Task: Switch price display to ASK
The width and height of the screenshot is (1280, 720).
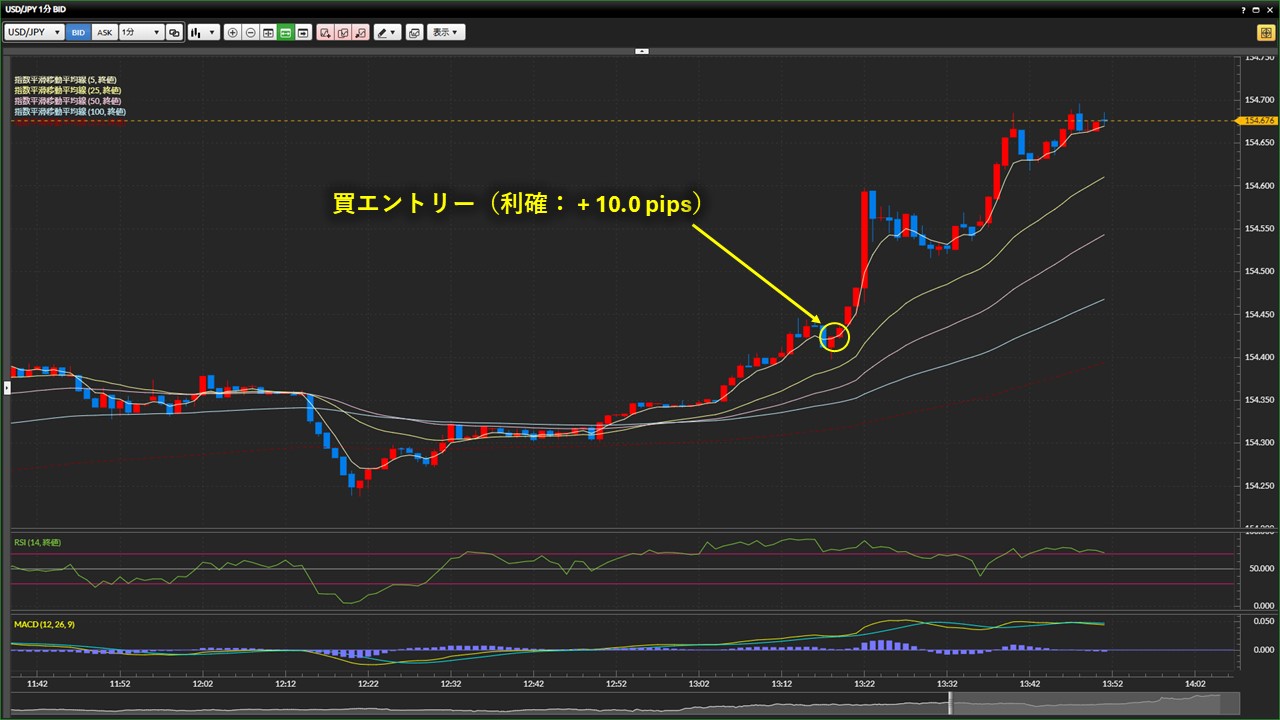Action: tap(104, 32)
